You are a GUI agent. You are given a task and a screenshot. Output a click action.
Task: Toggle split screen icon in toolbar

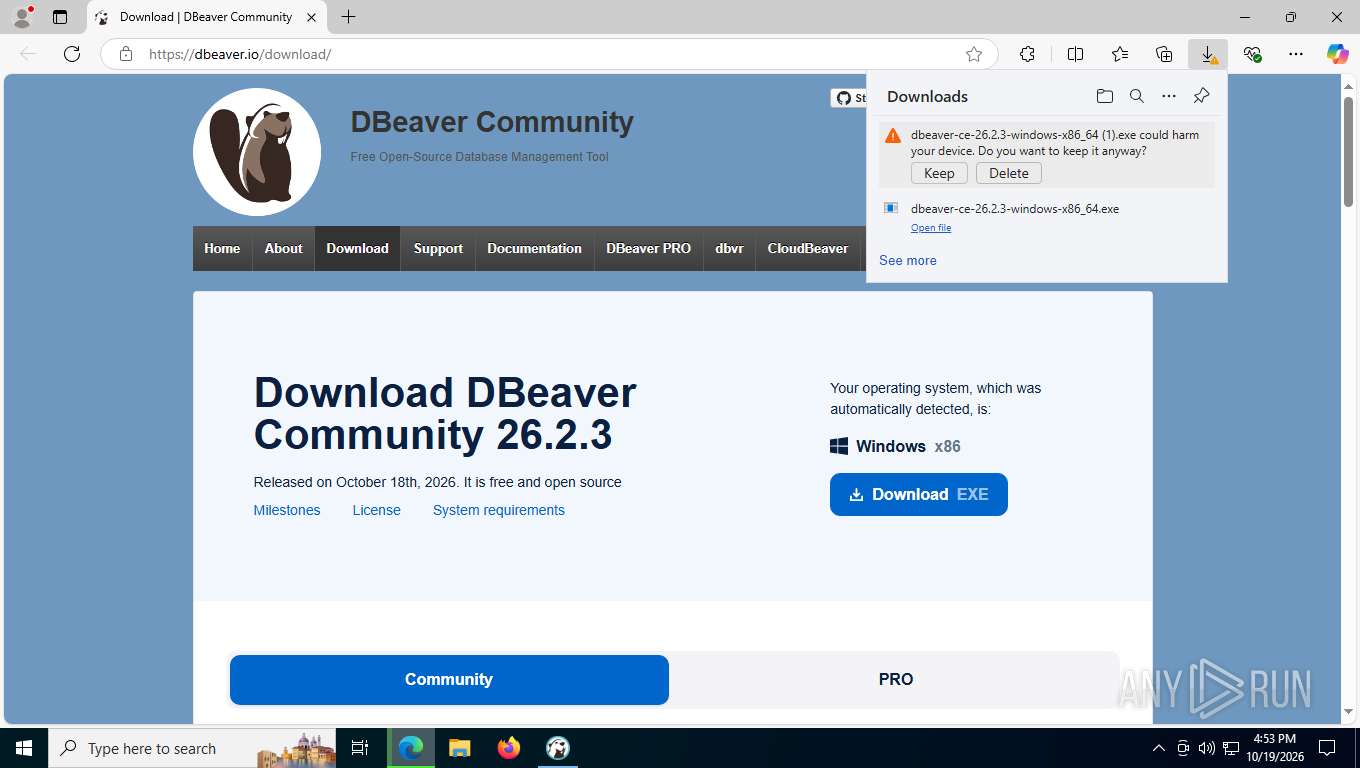(x=1075, y=54)
